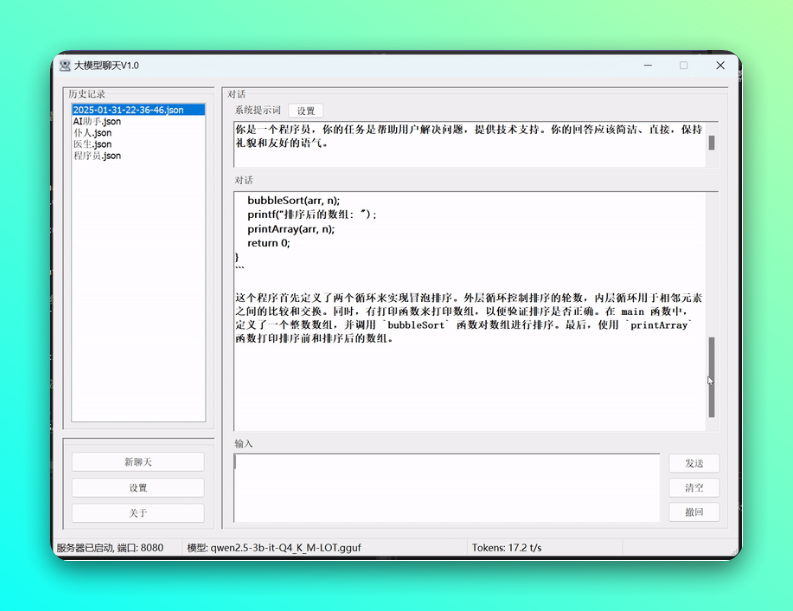793x611 pixels.
Task: Focus the message input text box
Action: coord(447,488)
